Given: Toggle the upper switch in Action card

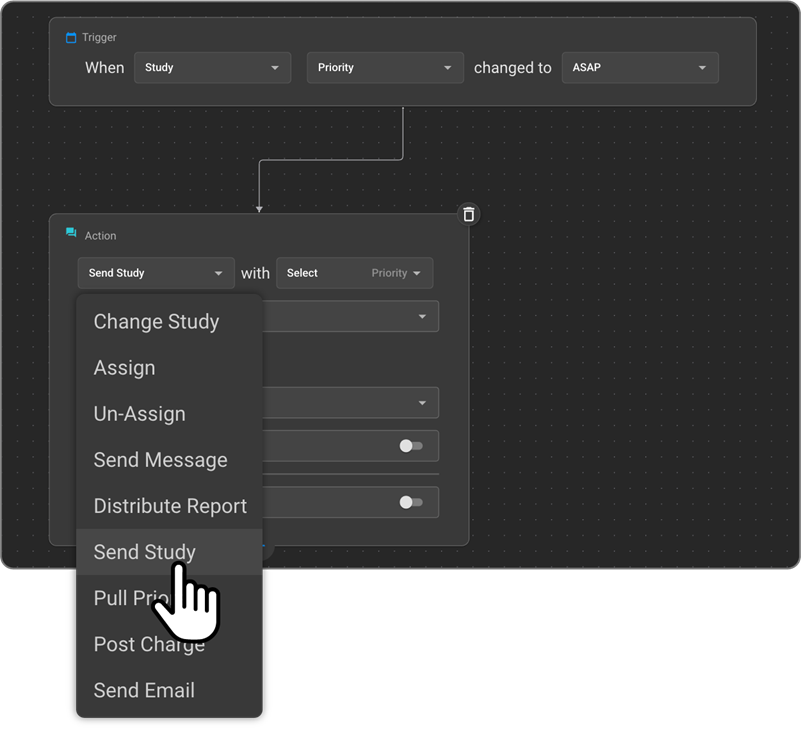Looking at the screenshot, I should (411, 446).
